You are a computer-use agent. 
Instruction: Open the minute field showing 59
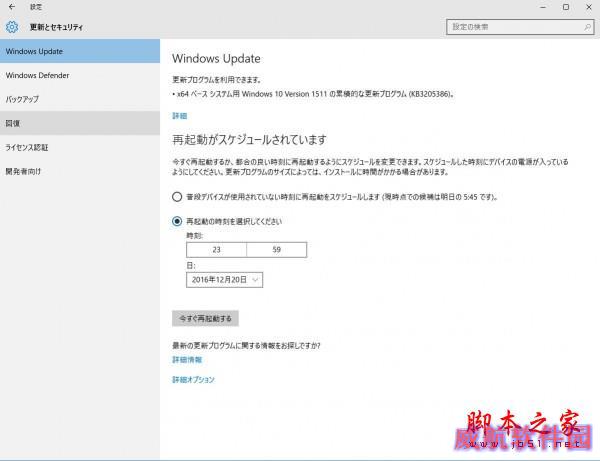(277, 250)
